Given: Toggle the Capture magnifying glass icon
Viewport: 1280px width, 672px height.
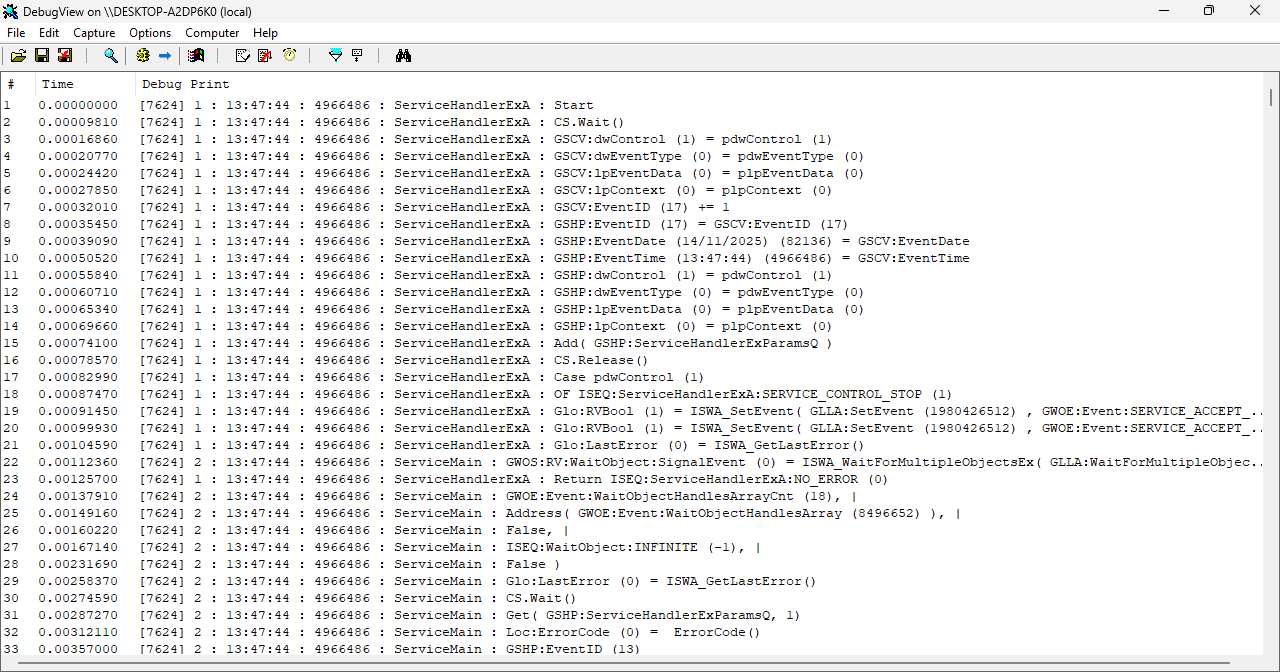Looking at the screenshot, I should point(111,56).
